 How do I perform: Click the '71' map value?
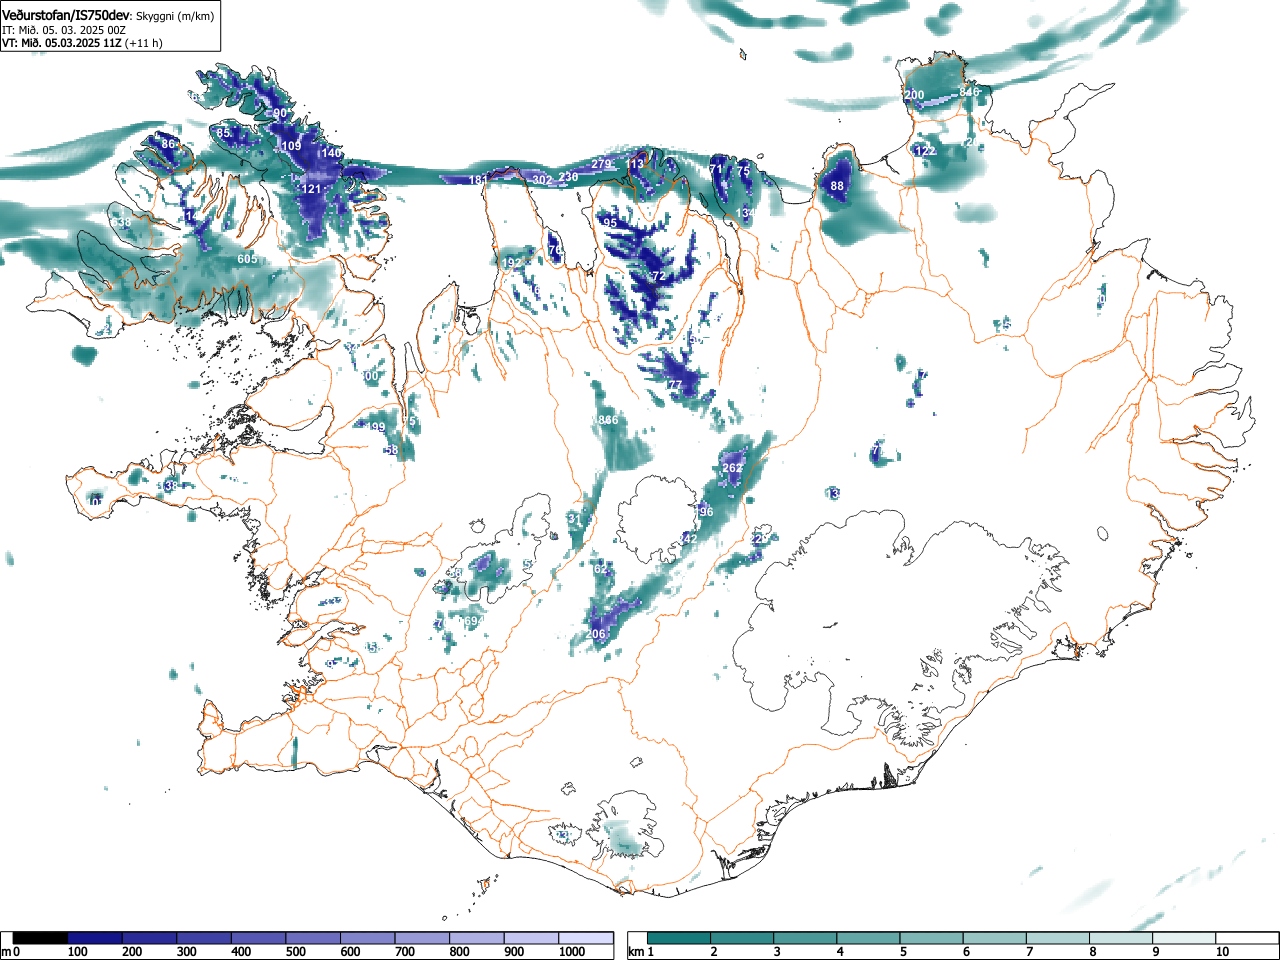[x=715, y=171]
